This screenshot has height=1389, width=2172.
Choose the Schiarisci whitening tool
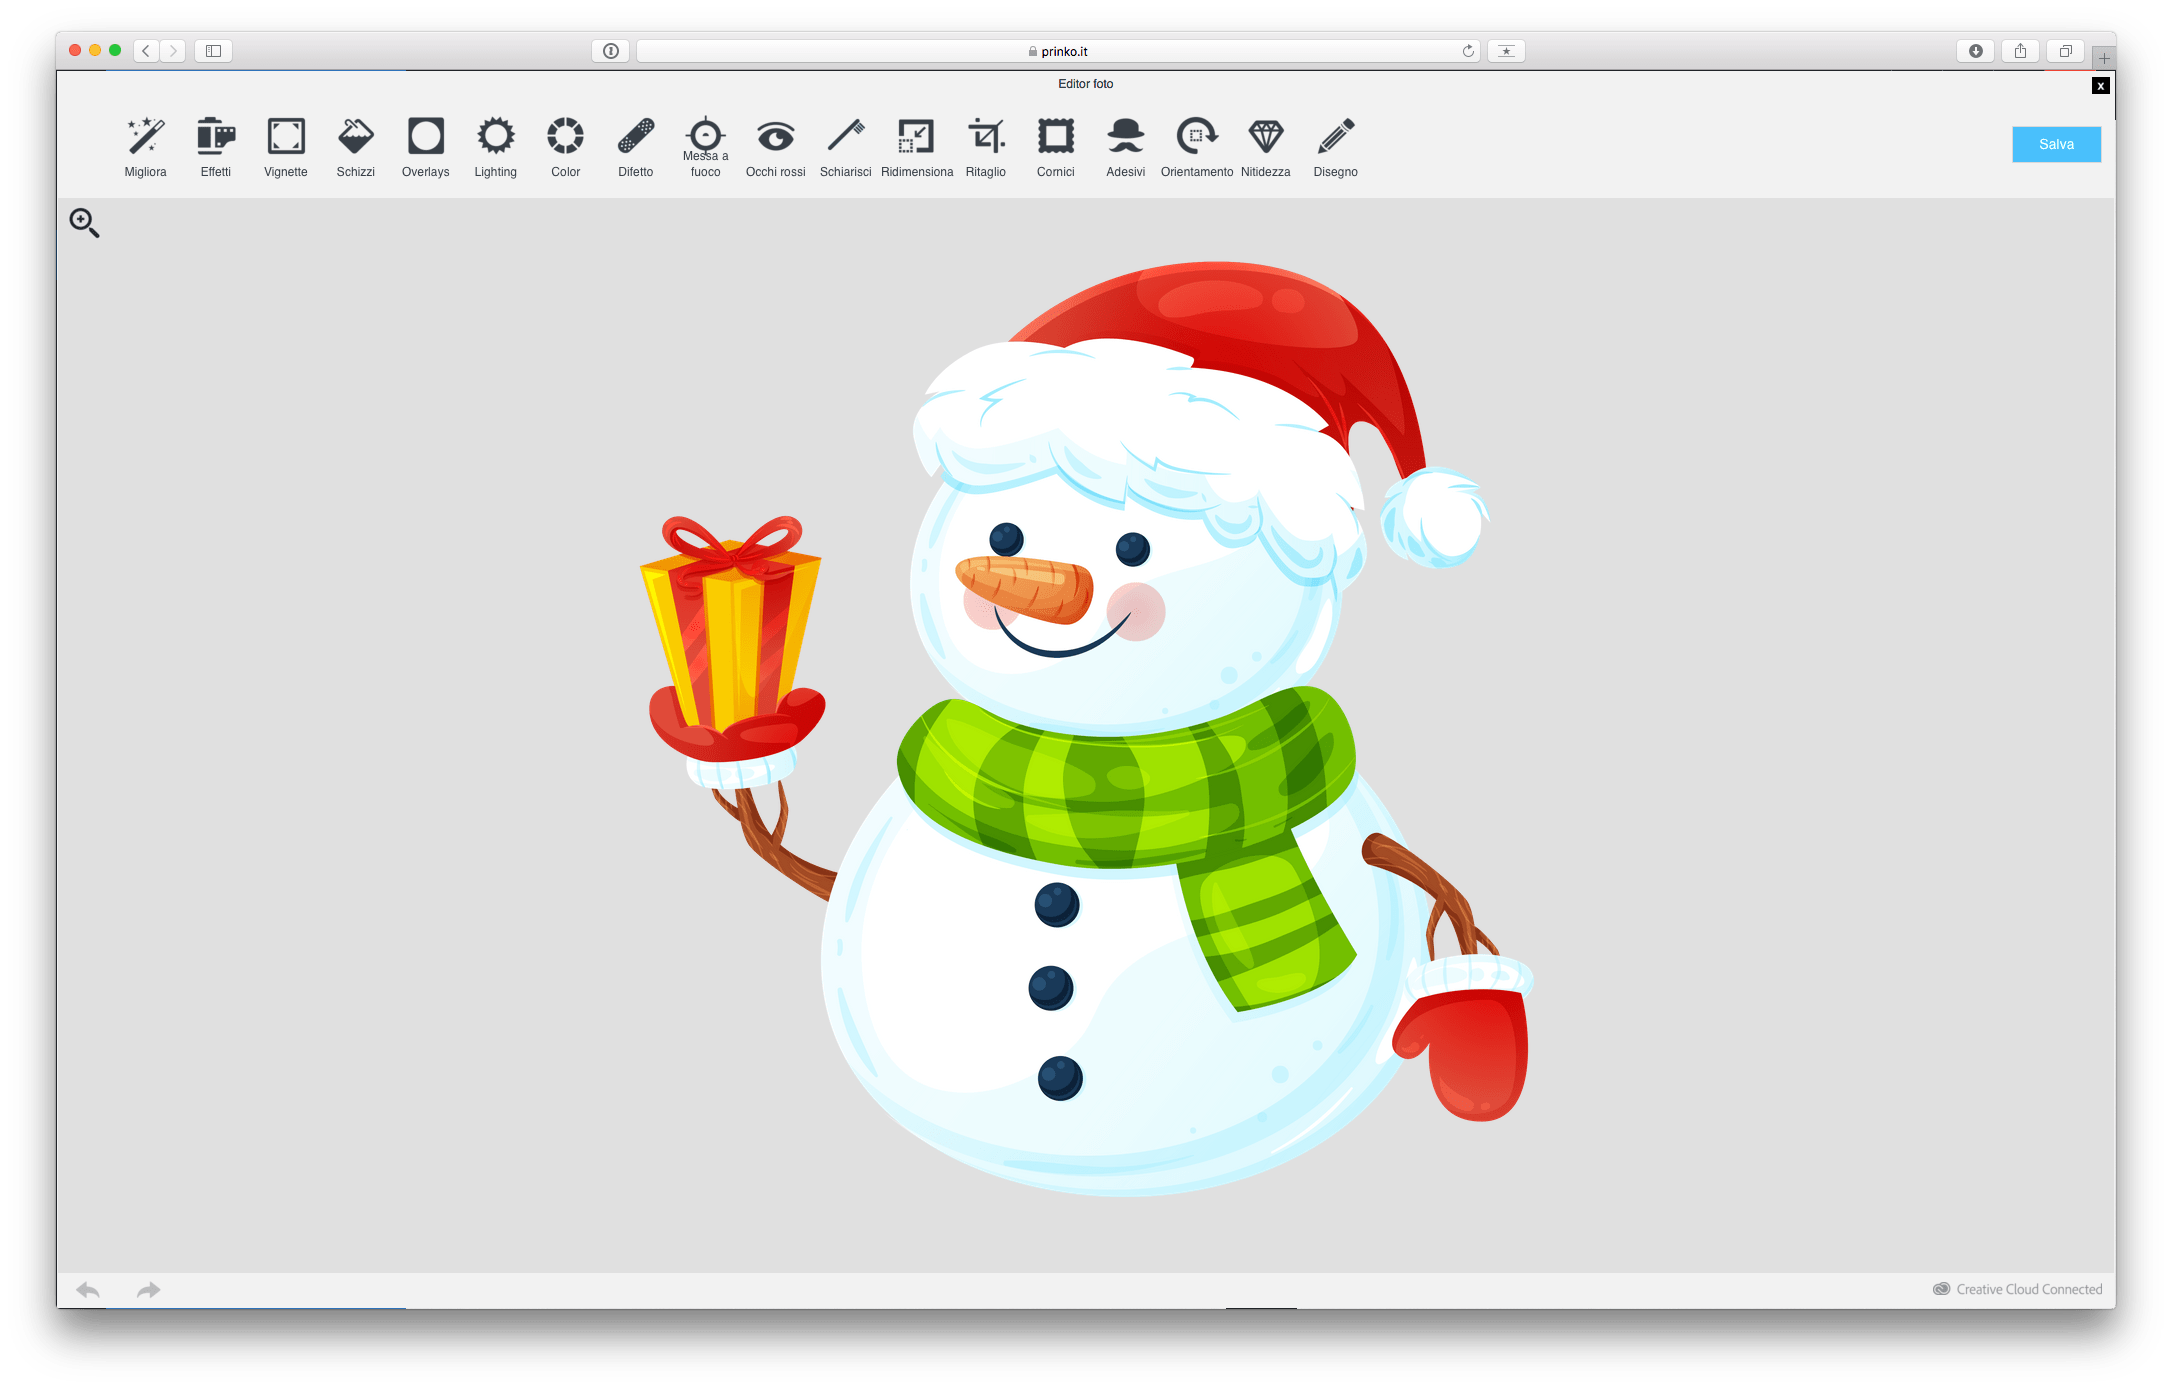pyautogui.click(x=845, y=147)
